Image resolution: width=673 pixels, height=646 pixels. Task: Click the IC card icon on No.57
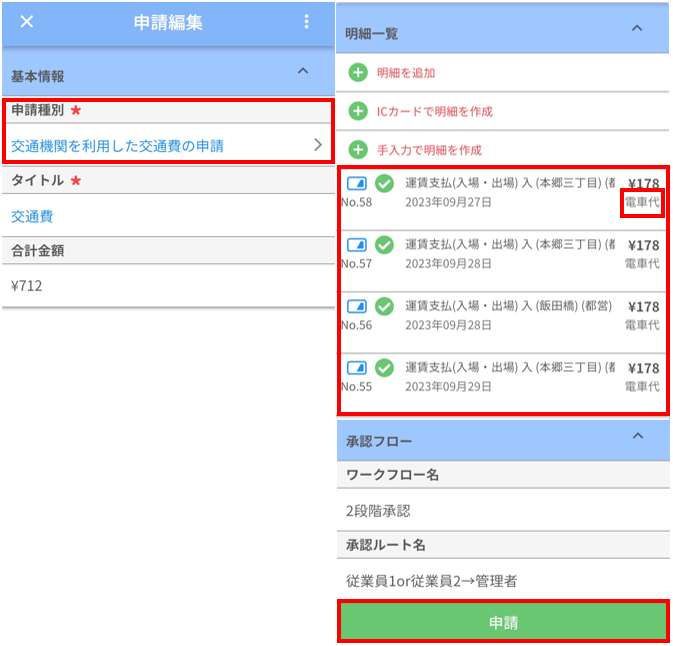tap(357, 245)
